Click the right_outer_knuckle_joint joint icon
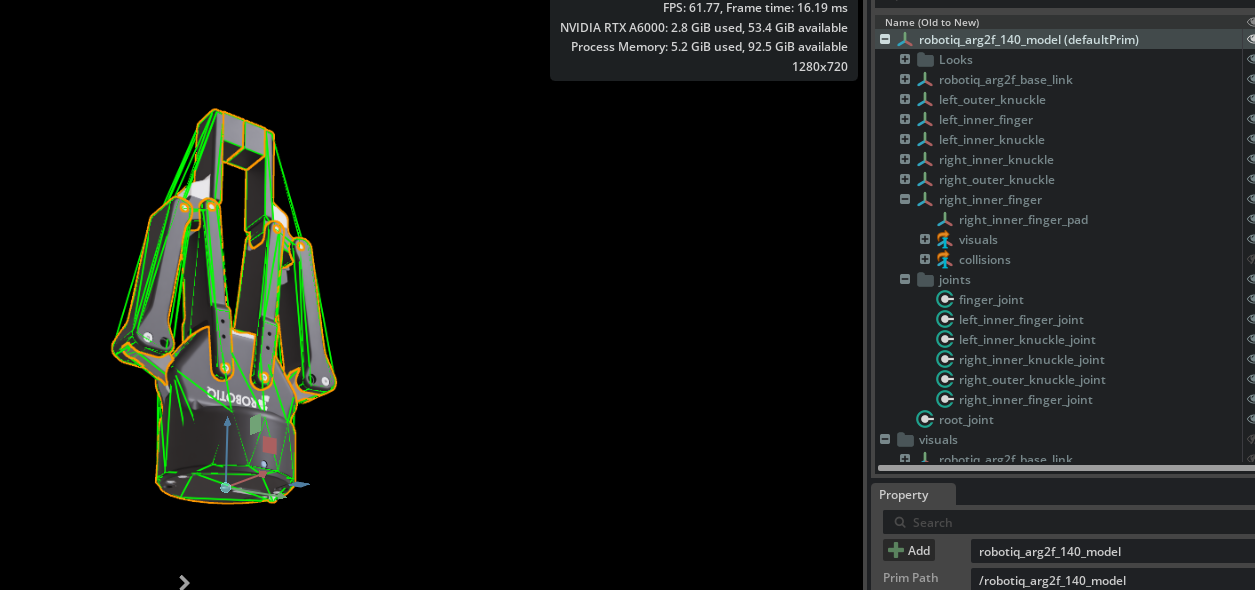Screen dimensions: 1255x590 pos(945,380)
